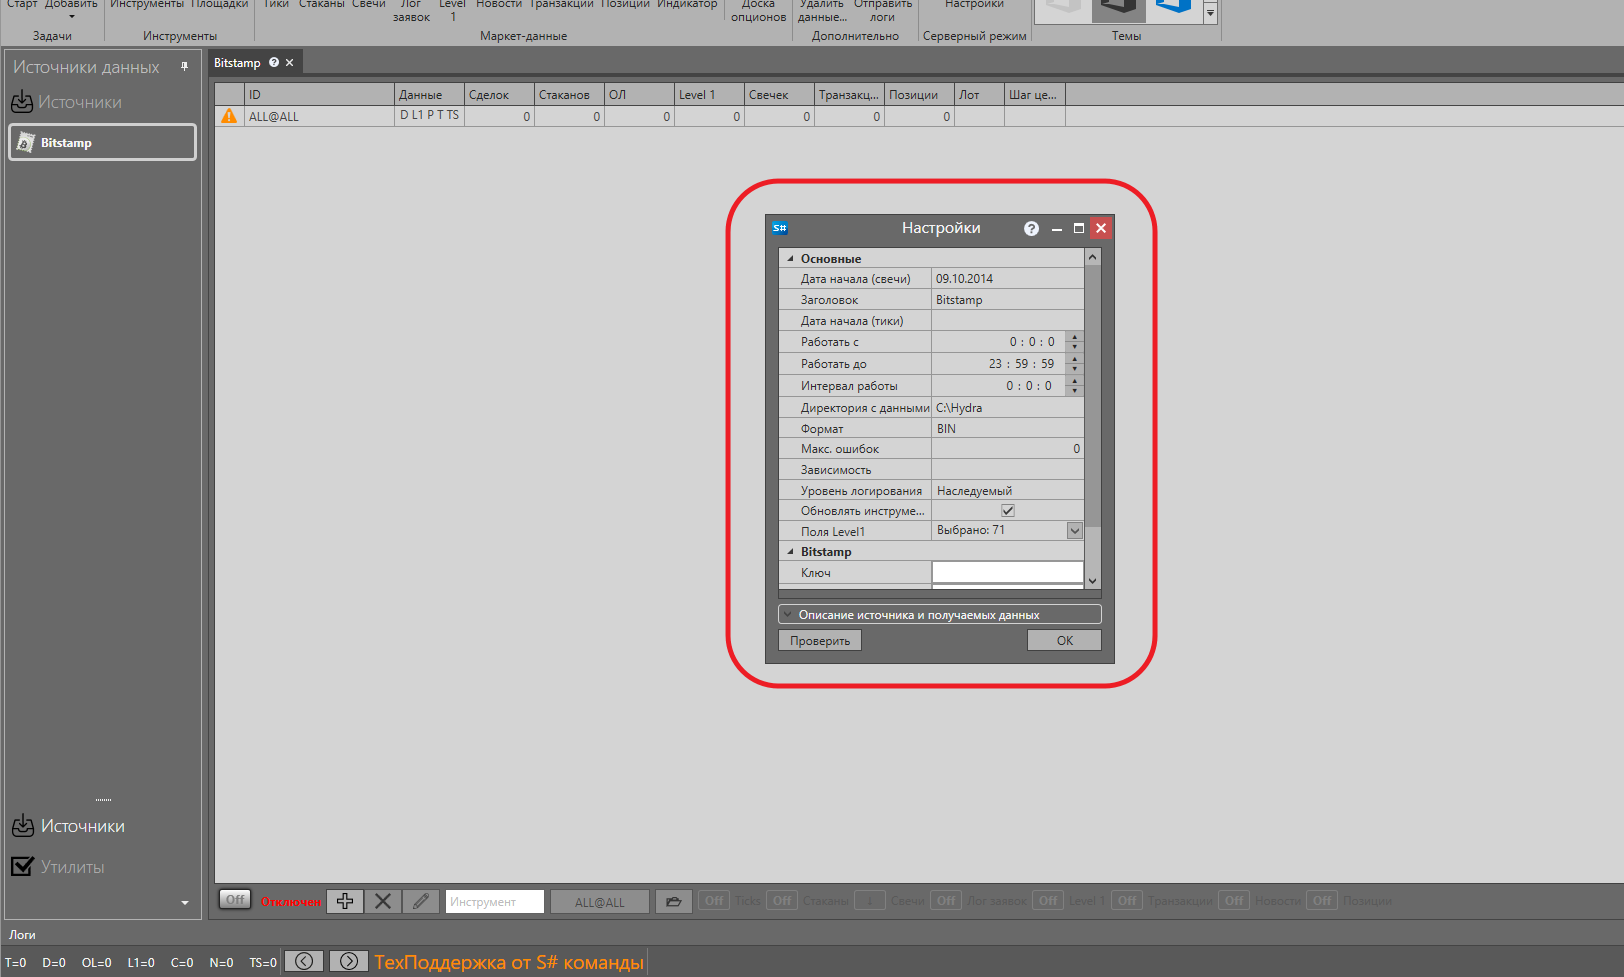Toggle the Позиции Off switch

pos(1321,900)
